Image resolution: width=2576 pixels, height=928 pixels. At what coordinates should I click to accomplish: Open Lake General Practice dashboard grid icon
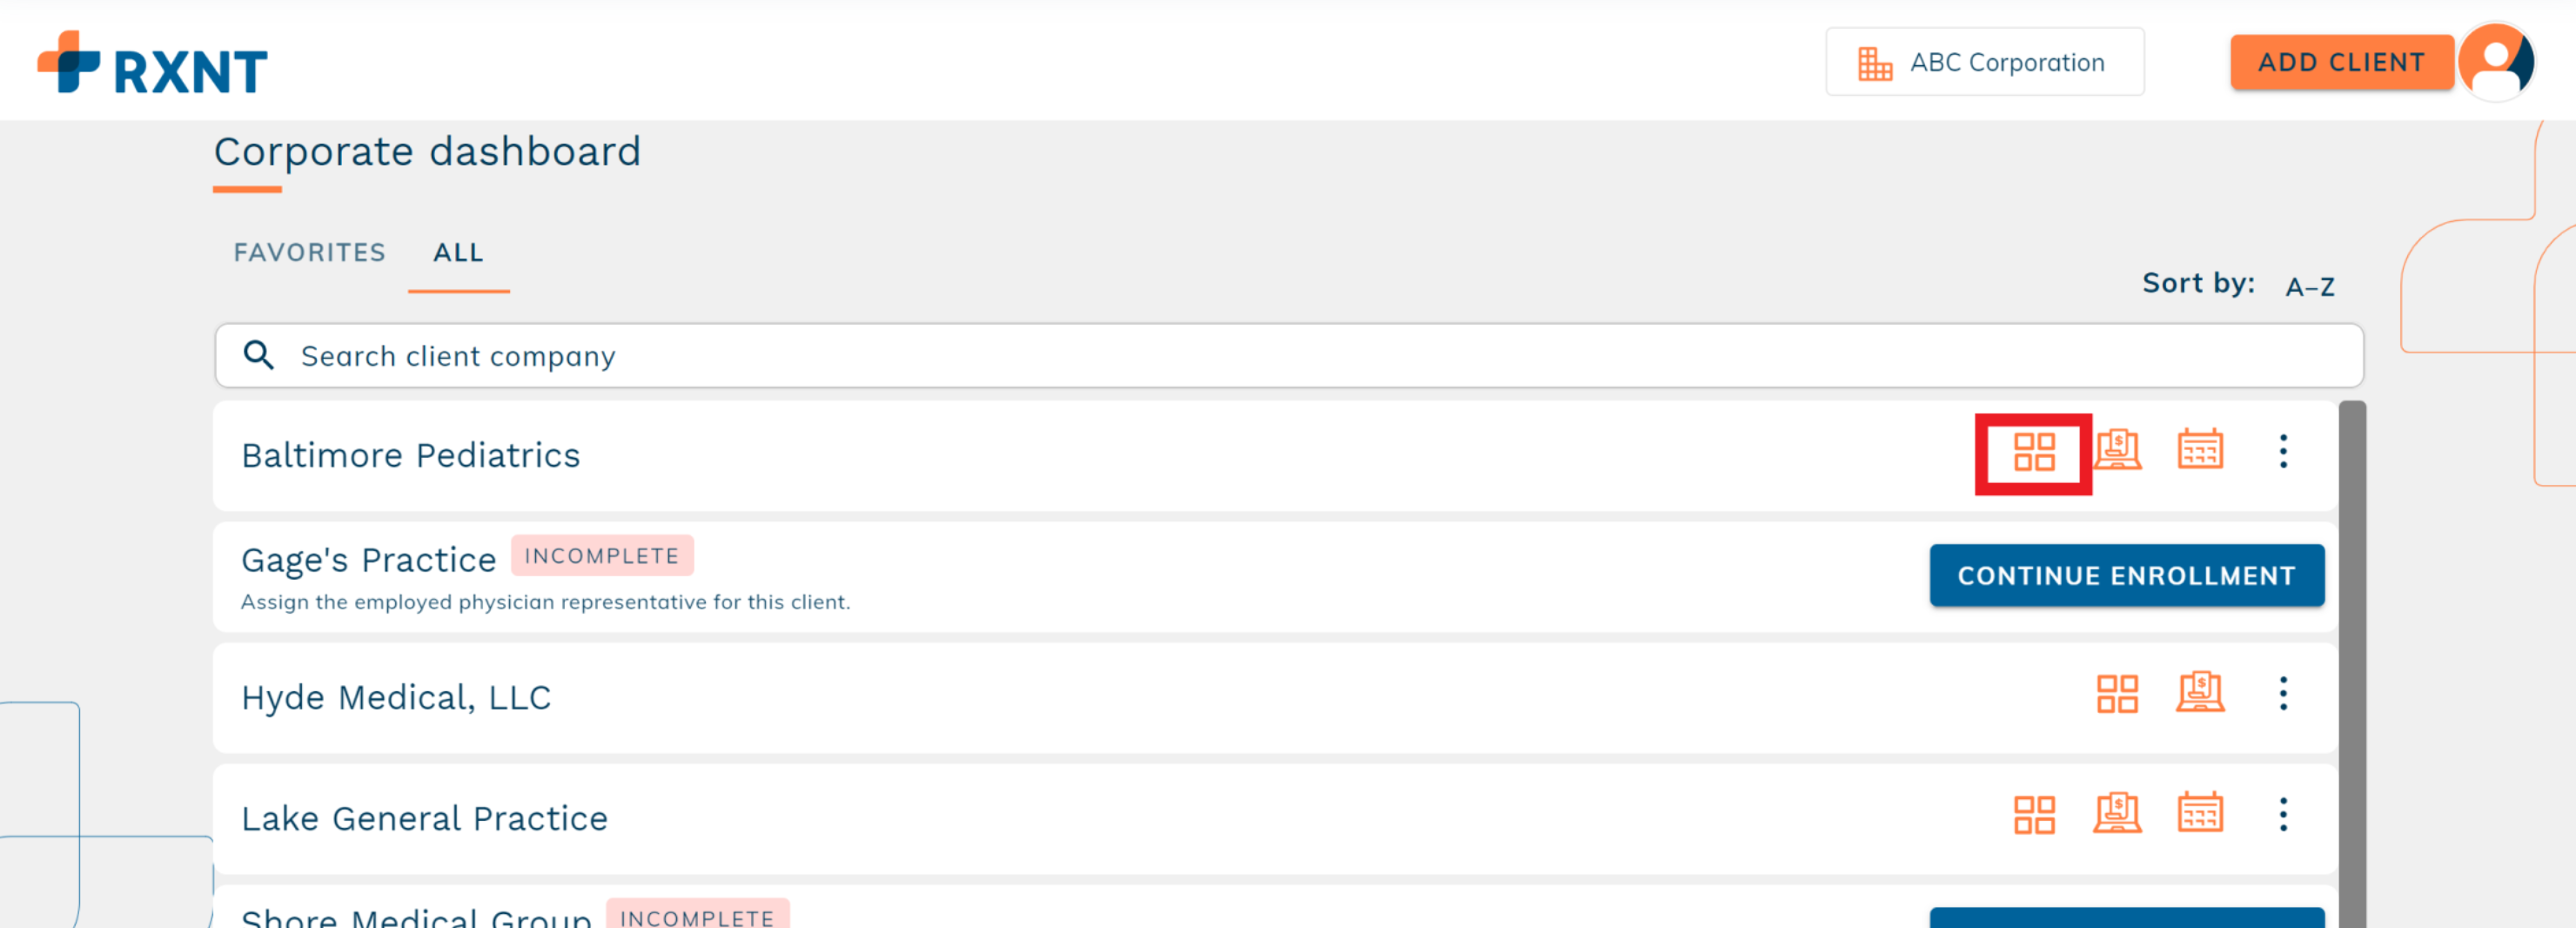(x=2033, y=815)
